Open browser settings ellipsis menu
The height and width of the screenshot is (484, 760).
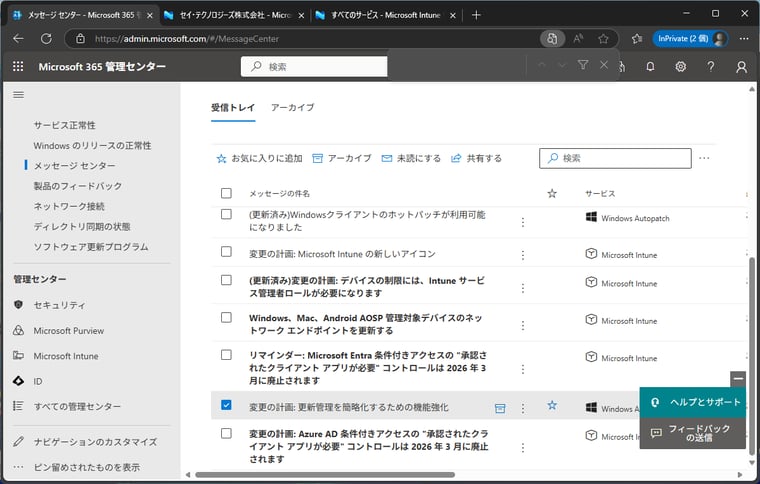coord(744,39)
